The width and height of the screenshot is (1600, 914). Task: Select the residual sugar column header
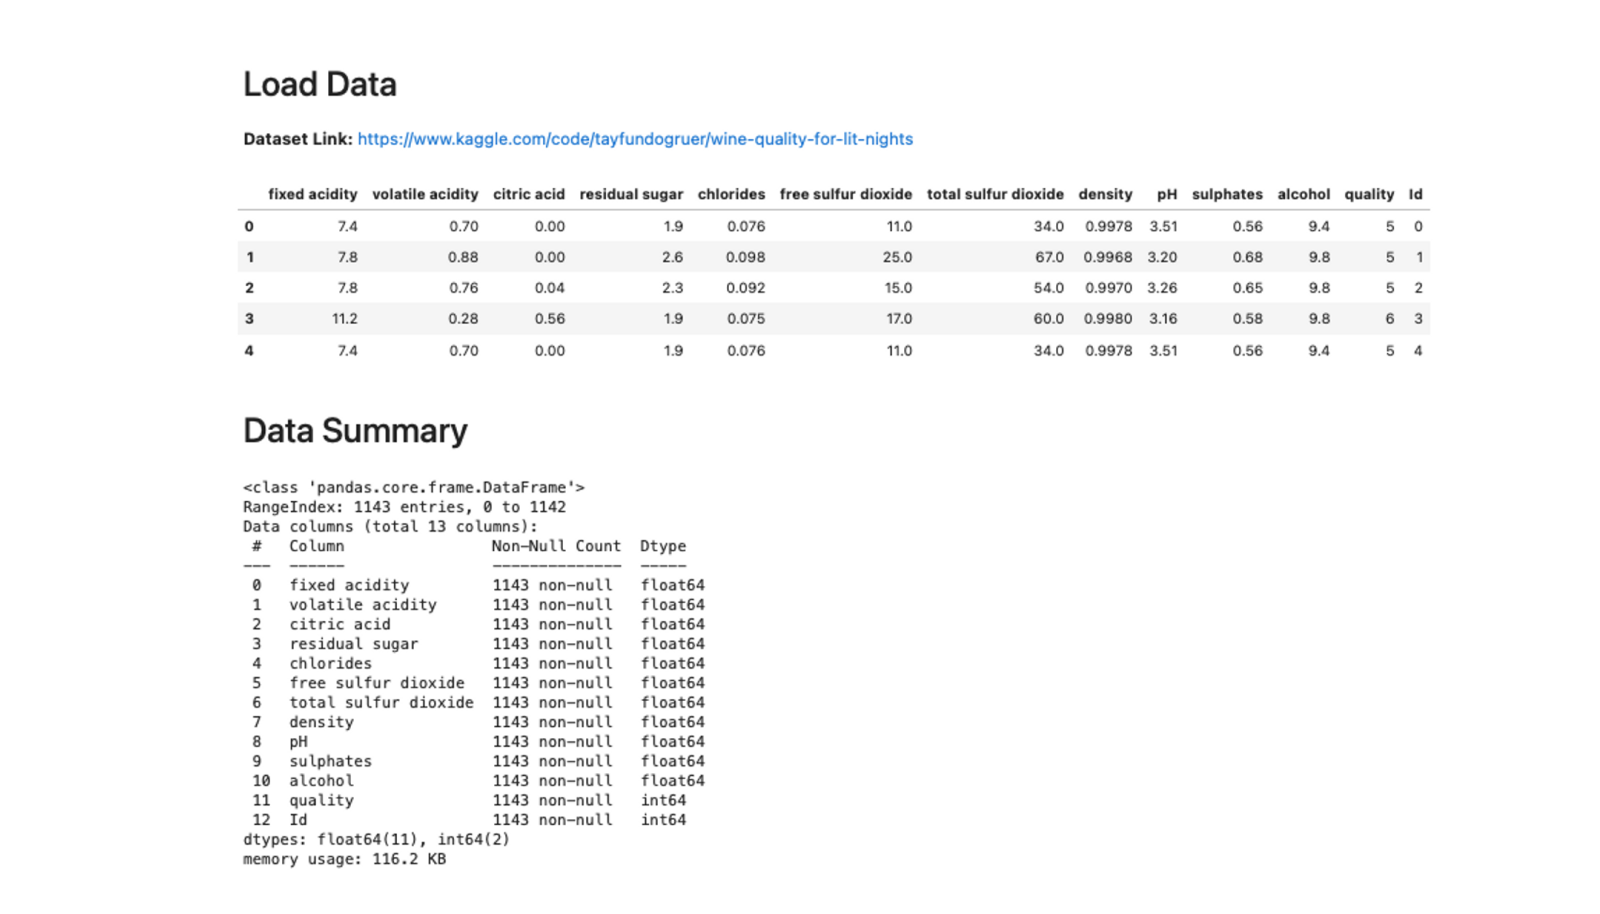point(631,194)
